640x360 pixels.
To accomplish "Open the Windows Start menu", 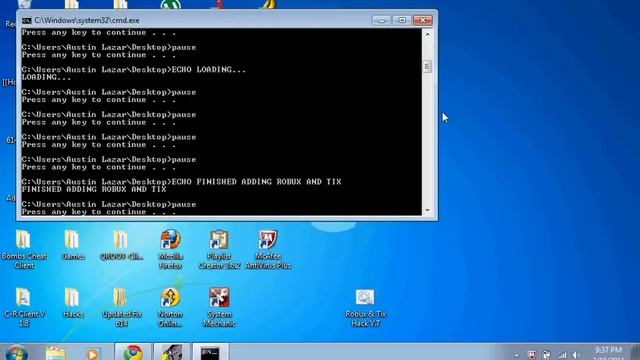I will coord(16,353).
